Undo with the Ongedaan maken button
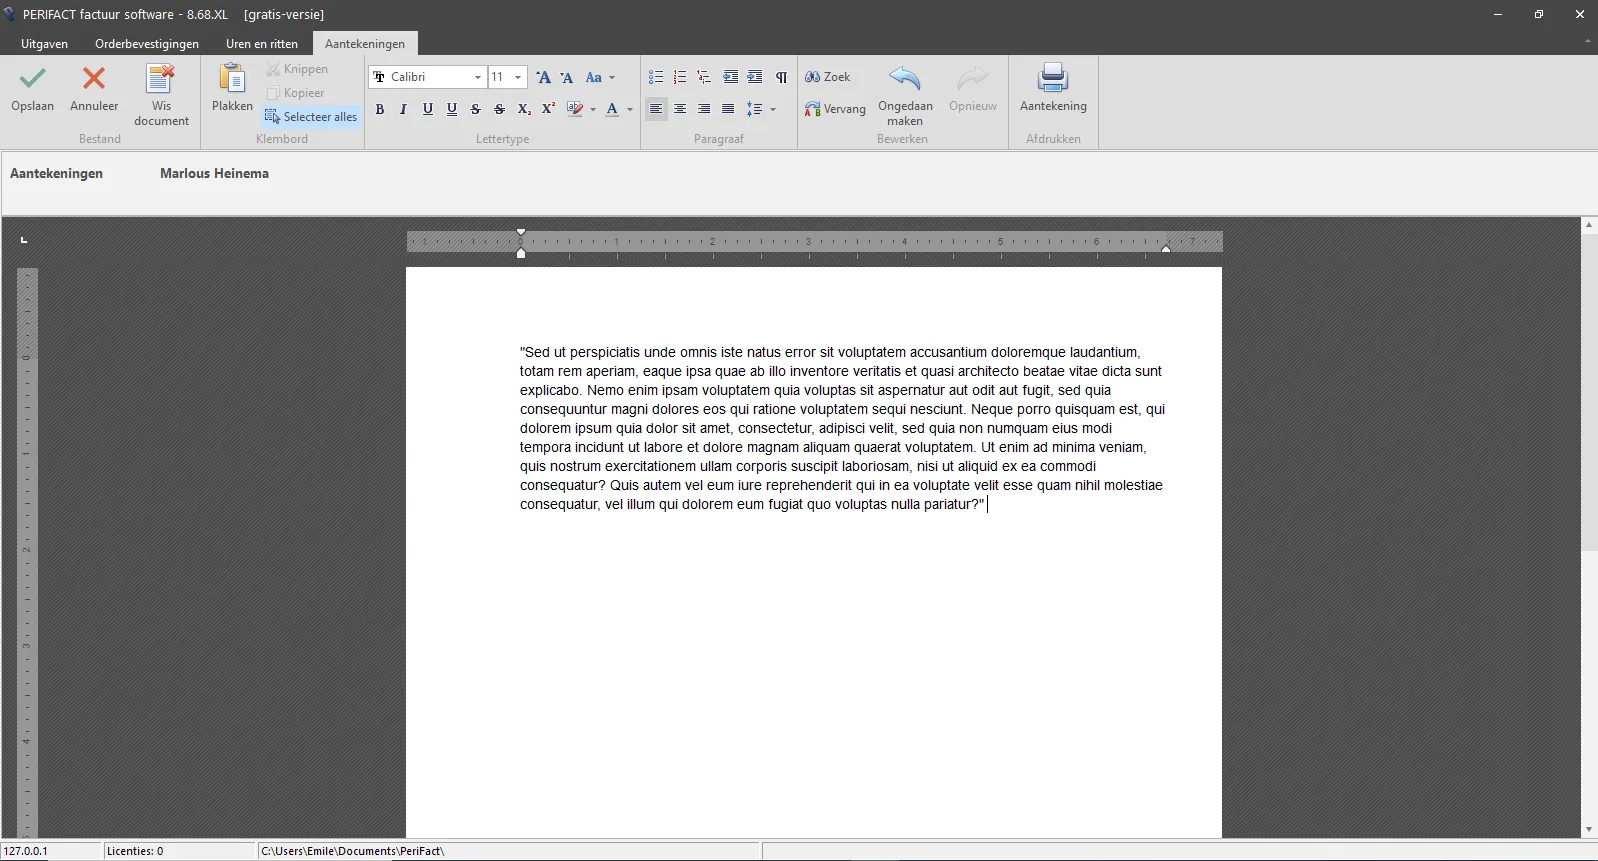 click(x=905, y=96)
